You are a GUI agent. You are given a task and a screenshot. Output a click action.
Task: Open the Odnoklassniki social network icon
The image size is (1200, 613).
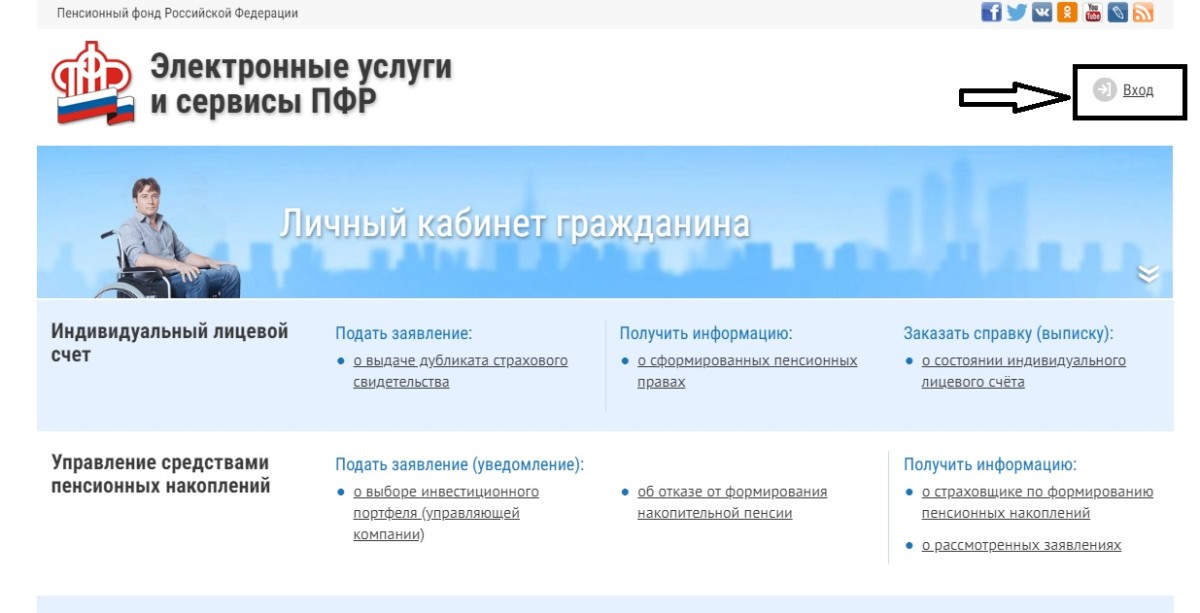1068,12
